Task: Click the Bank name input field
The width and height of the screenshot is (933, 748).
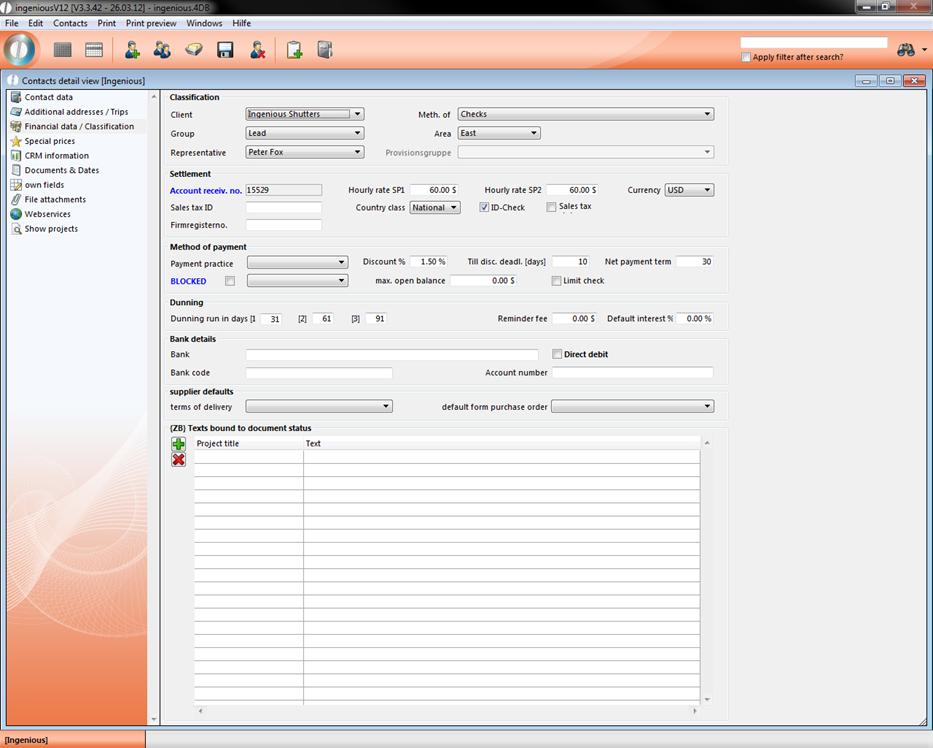Action: pos(392,355)
